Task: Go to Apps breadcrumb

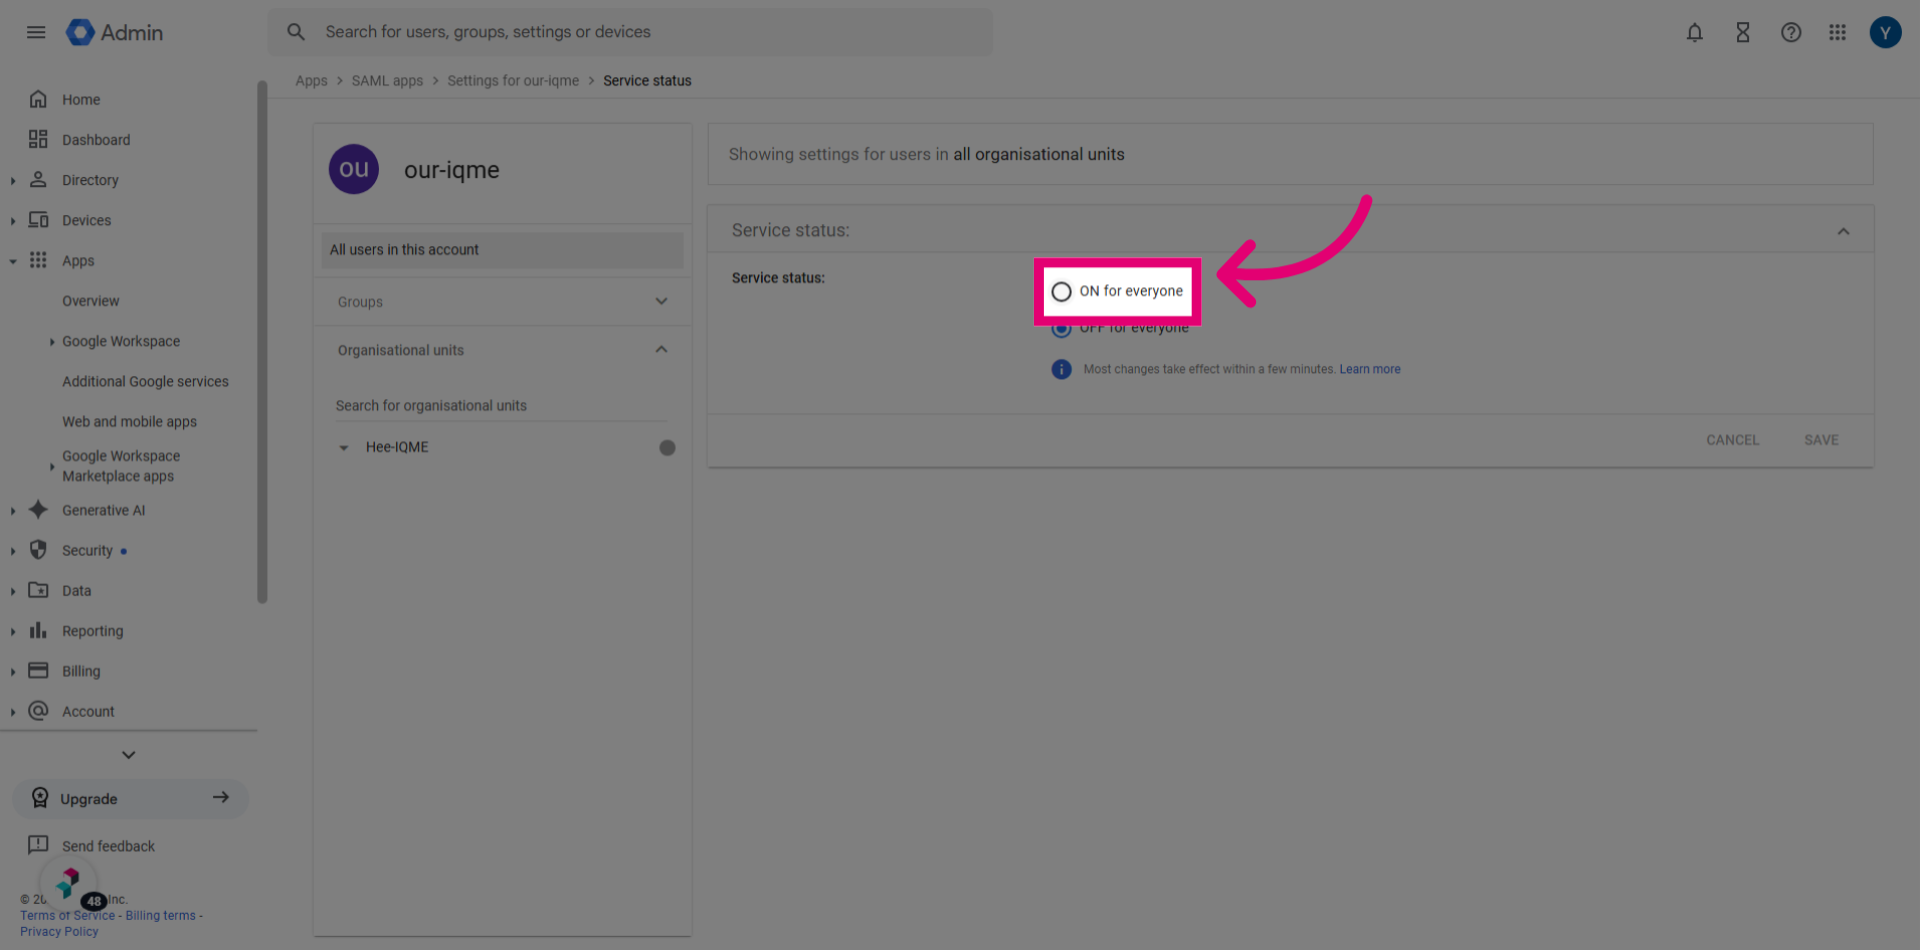Action: coord(311,81)
